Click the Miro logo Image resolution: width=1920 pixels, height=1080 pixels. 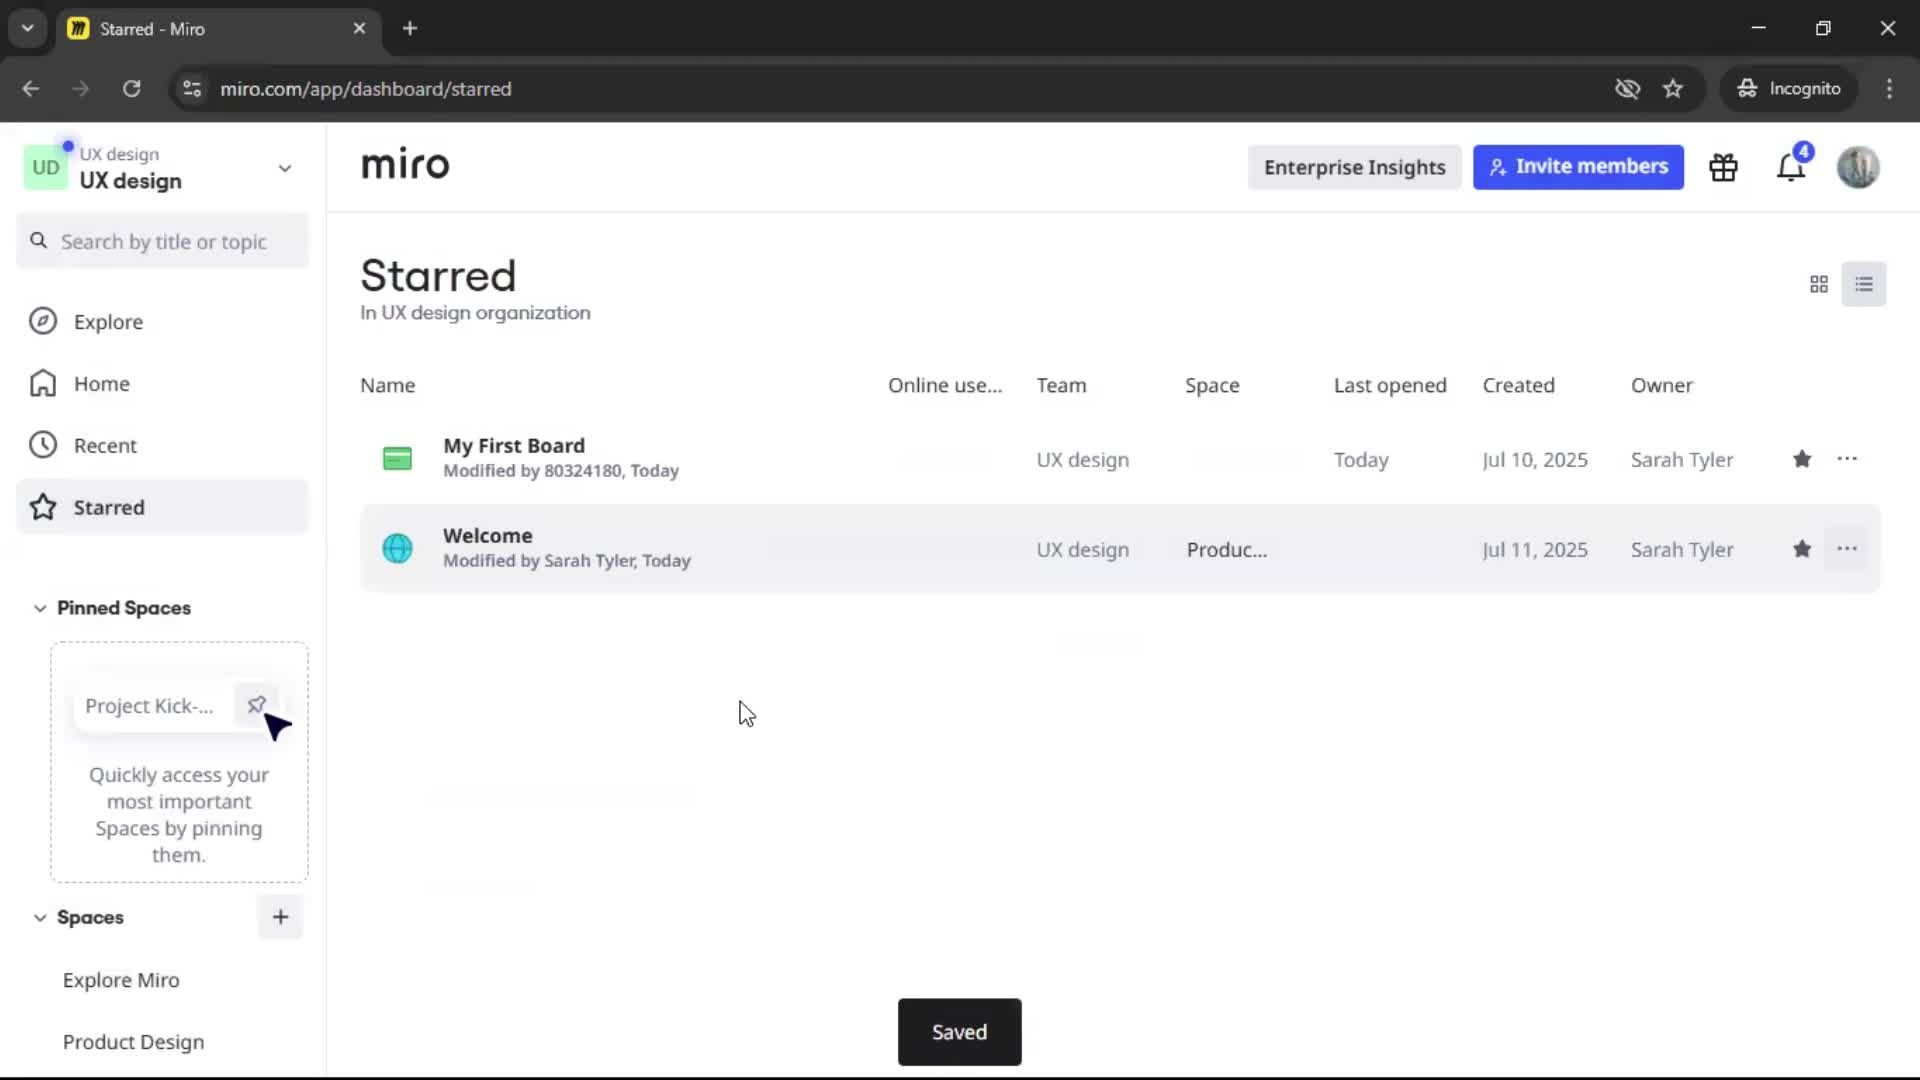[x=405, y=165]
